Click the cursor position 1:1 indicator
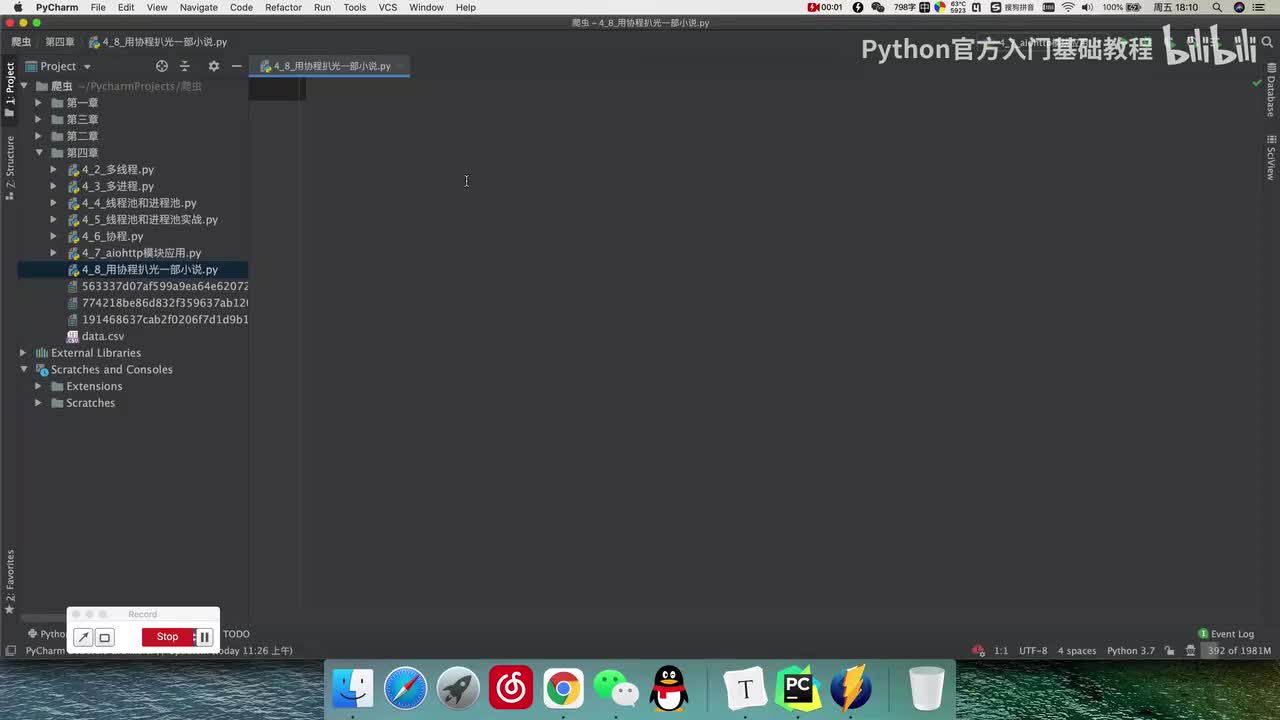The height and width of the screenshot is (720, 1280). (x=1001, y=651)
